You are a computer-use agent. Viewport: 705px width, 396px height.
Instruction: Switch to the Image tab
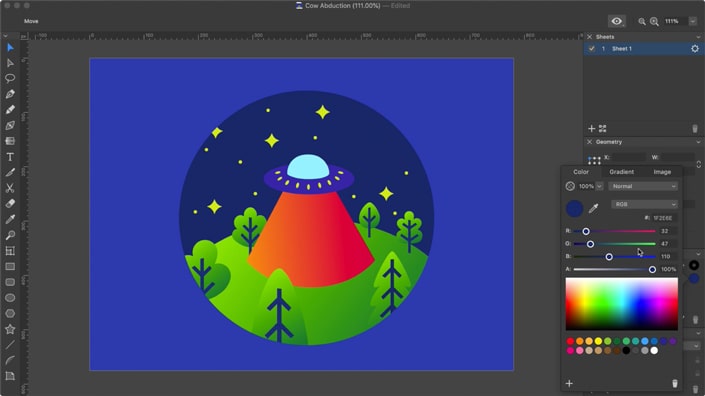662,172
